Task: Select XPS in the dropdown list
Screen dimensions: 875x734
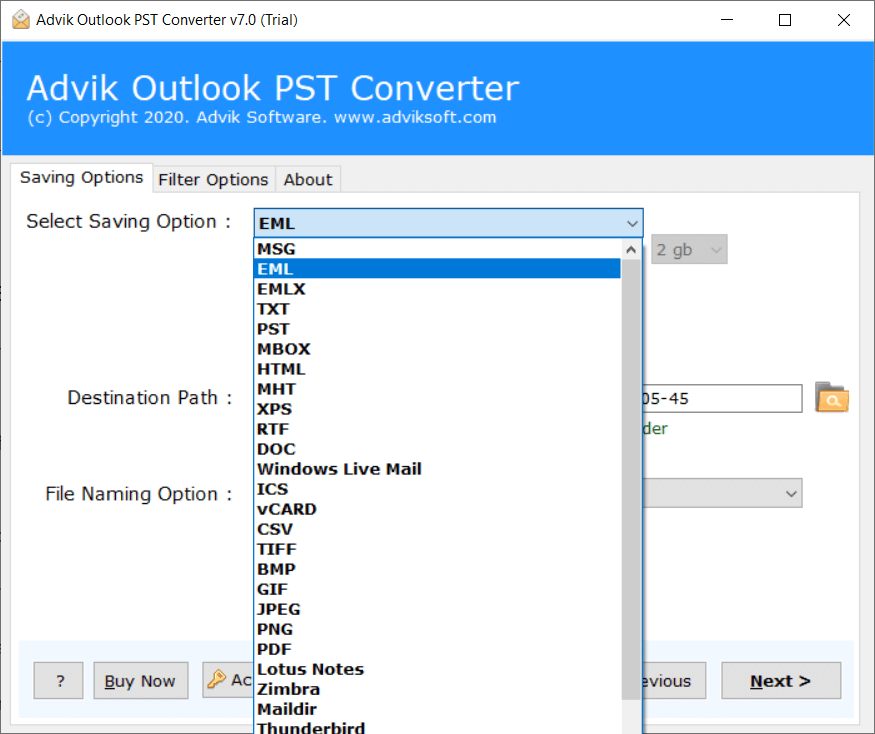Action: tap(438, 409)
